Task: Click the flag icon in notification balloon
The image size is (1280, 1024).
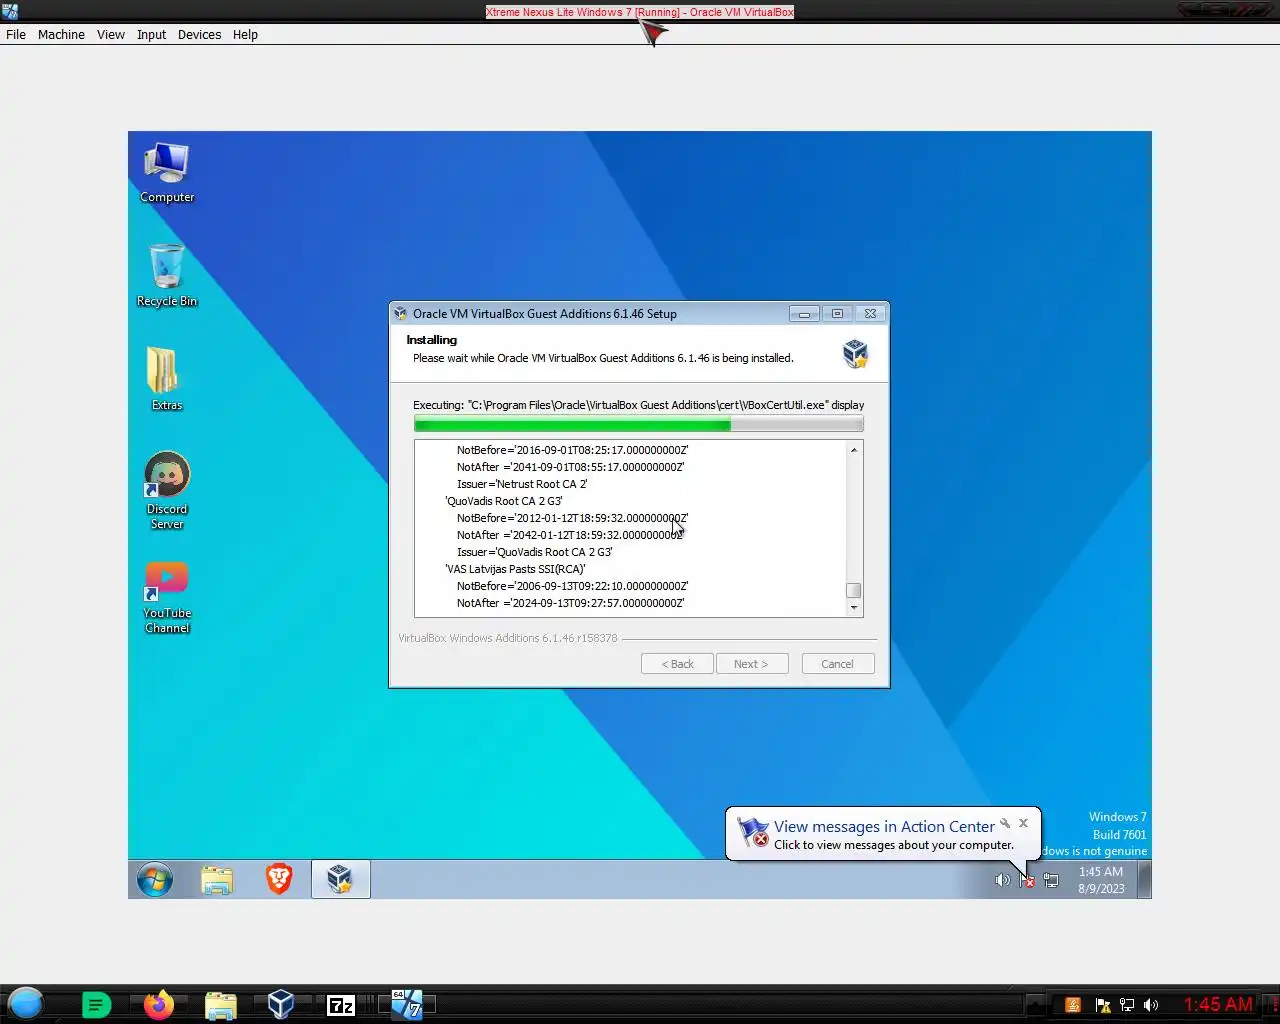Action: (752, 832)
